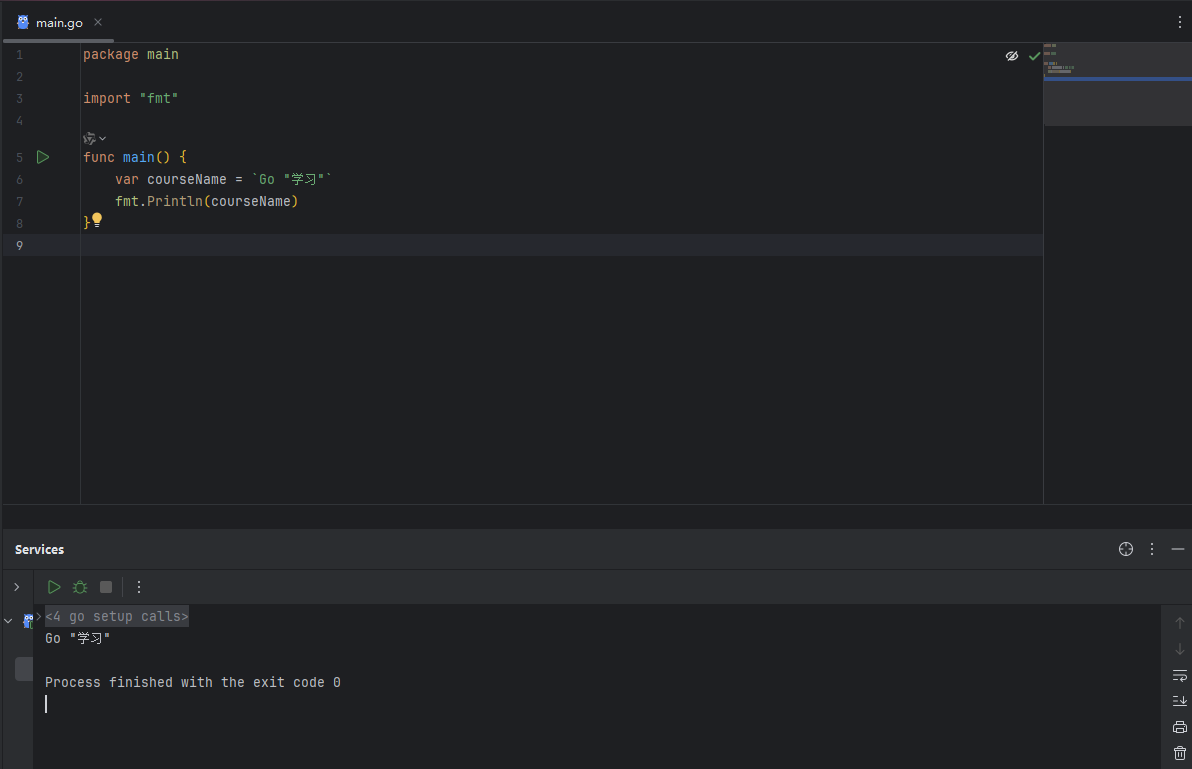The height and width of the screenshot is (769, 1192).
Task: Click the Stop square button in Services
Action: [106, 587]
